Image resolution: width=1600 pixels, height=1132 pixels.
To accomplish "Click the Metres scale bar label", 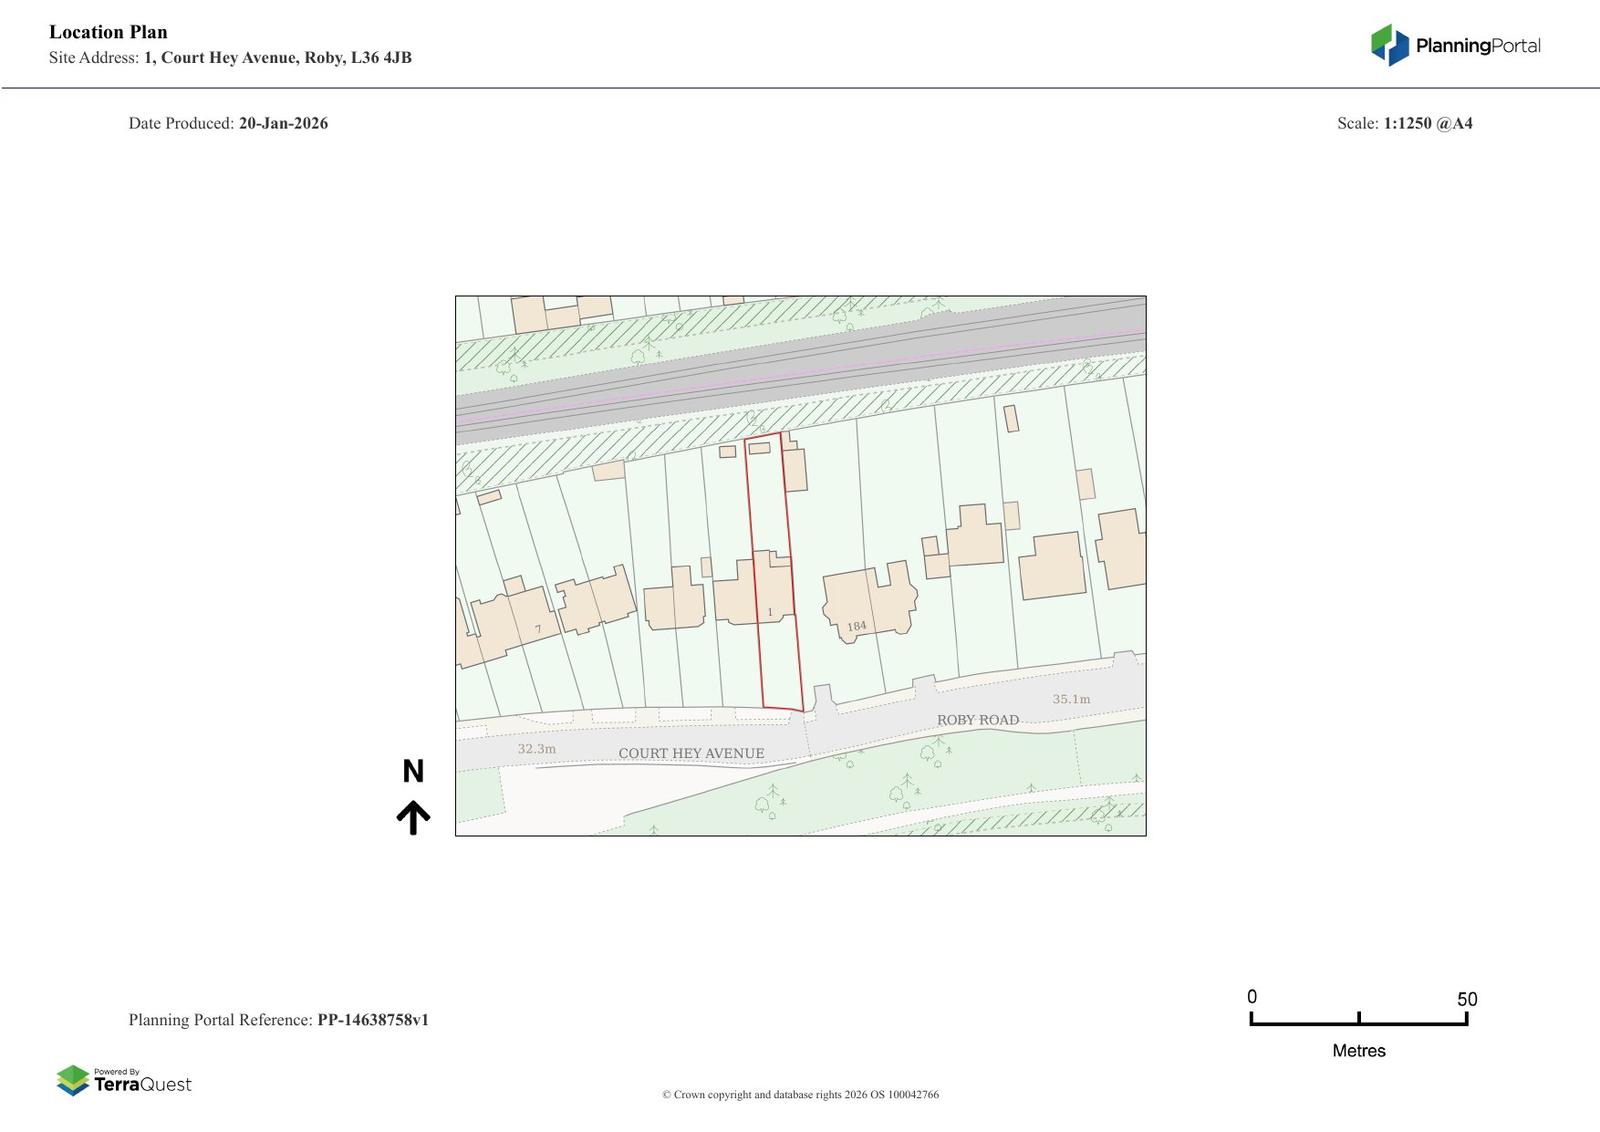I will (x=1358, y=1050).
